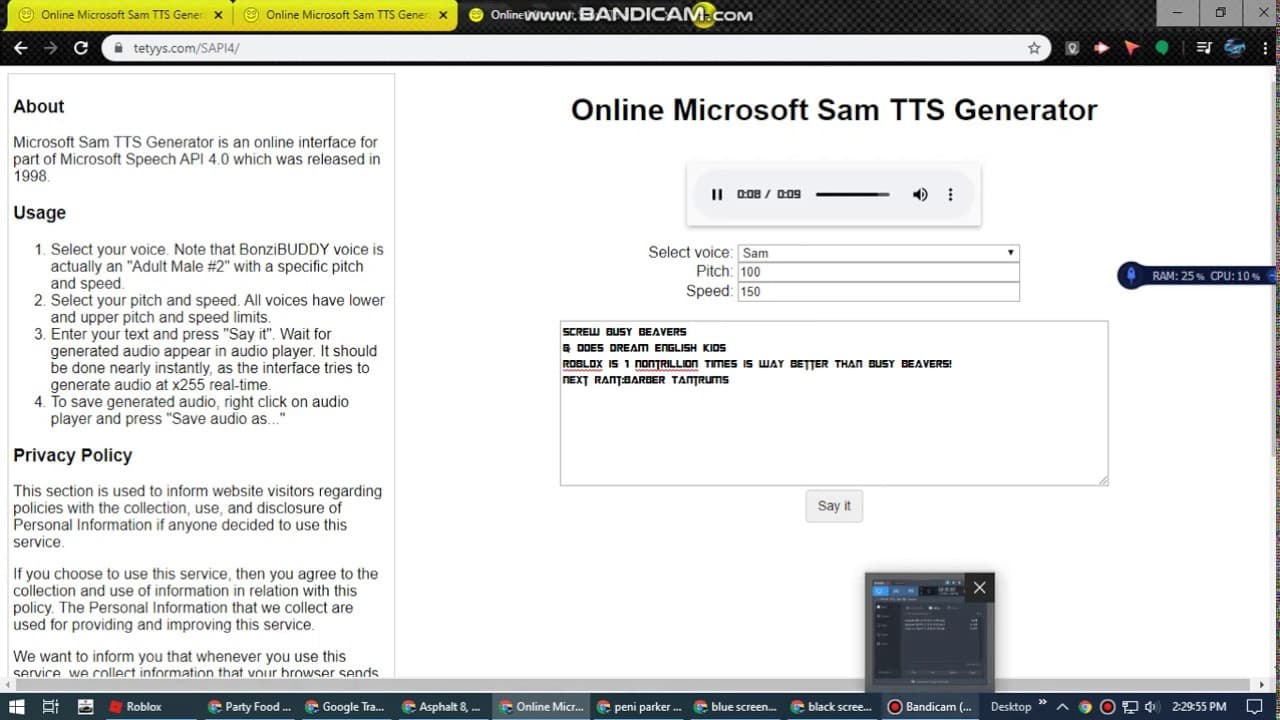Open network settings from the tray
This screenshot has width=1280, height=720.
click(1130, 706)
